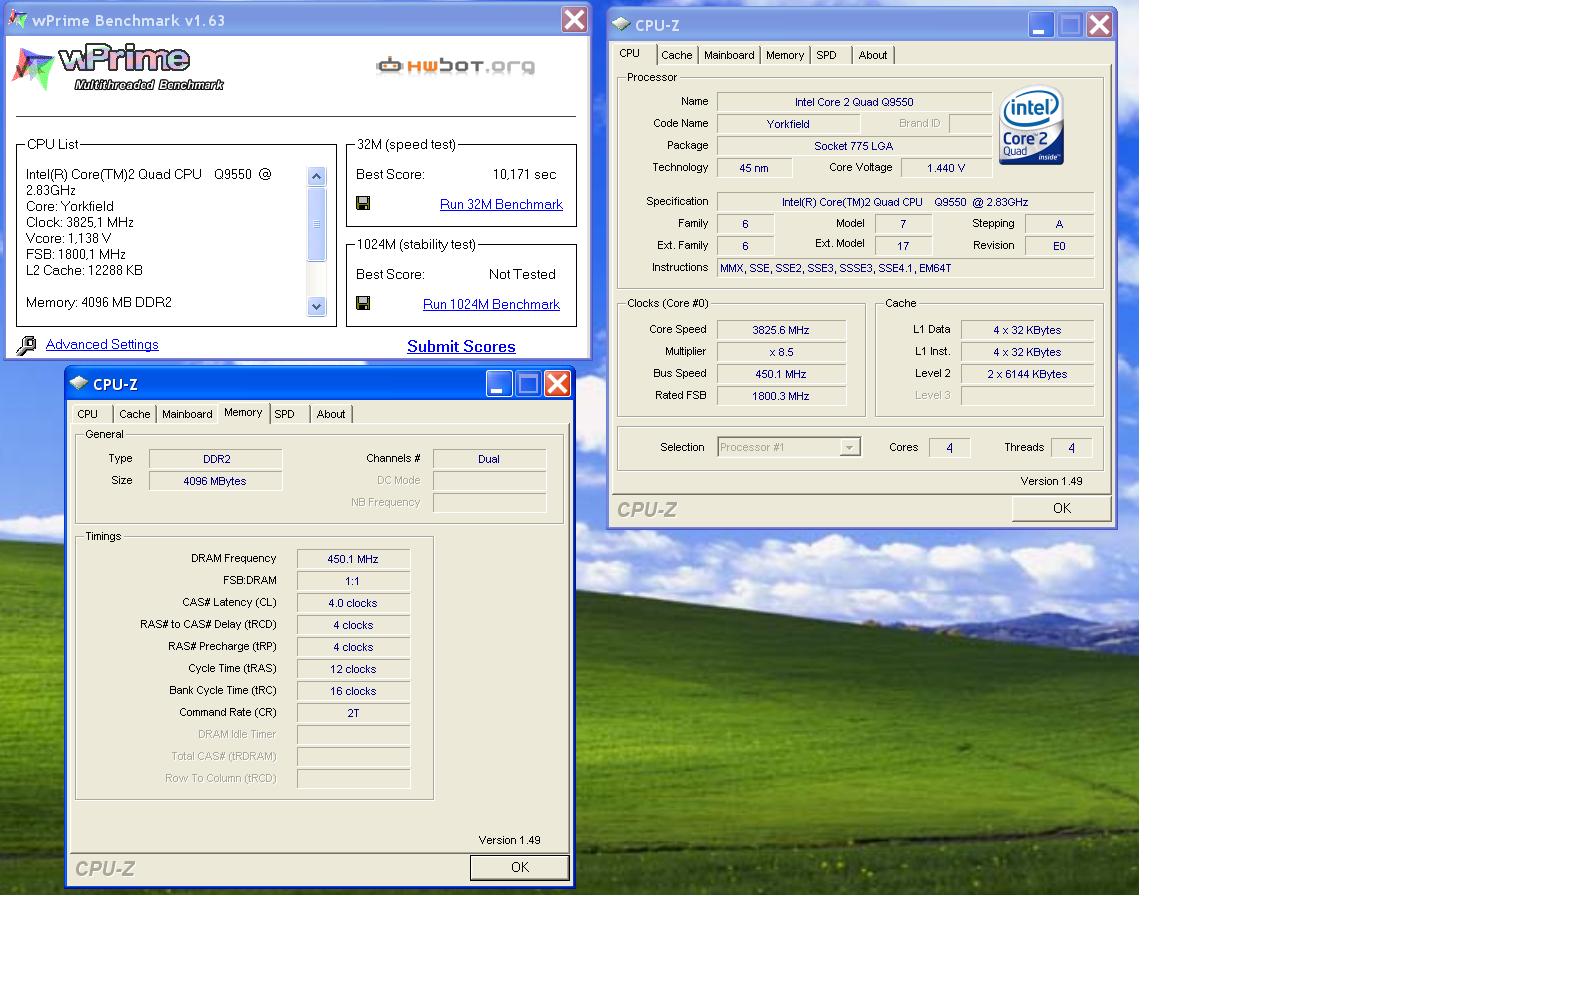Click the Level 2 cache value 2 x 6144 KBytes
This screenshot has width=1575, height=984.
tap(1027, 374)
